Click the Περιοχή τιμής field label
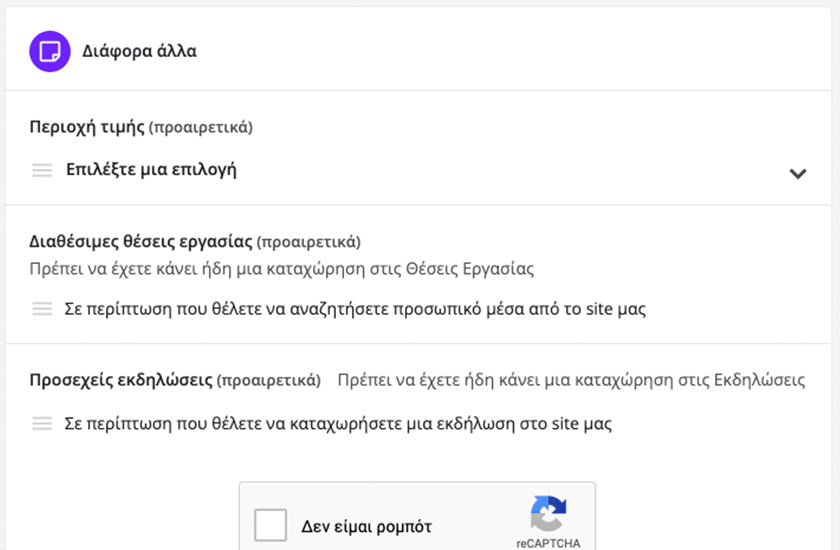 coord(87,128)
